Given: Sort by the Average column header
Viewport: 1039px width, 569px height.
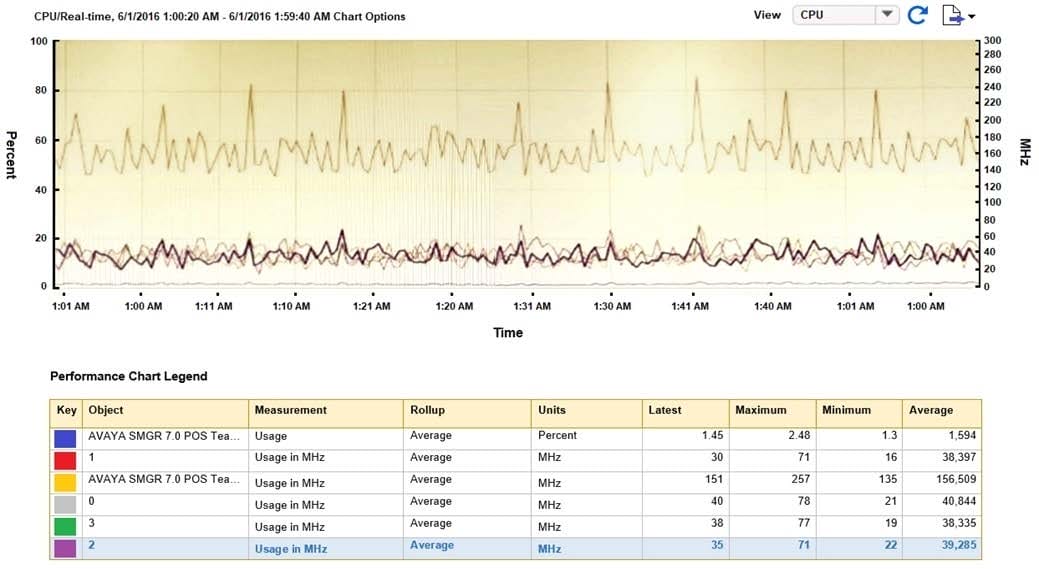Looking at the screenshot, I should (930, 410).
